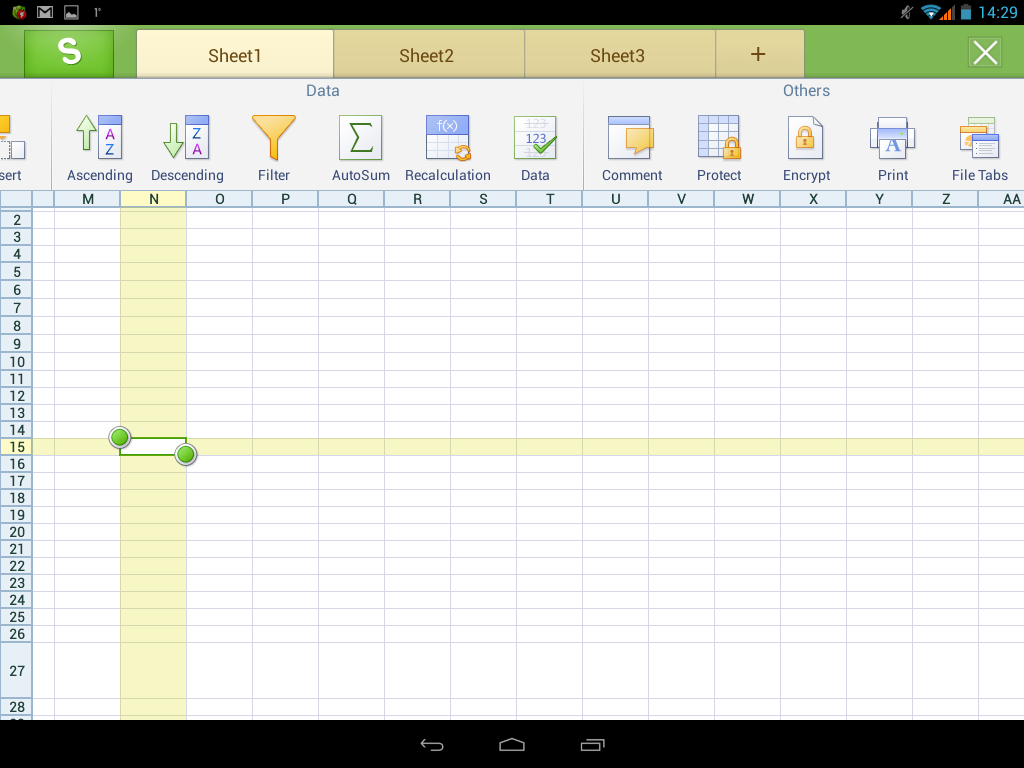
Task: Add a new sheet with plus button
Action: (758, 54)
